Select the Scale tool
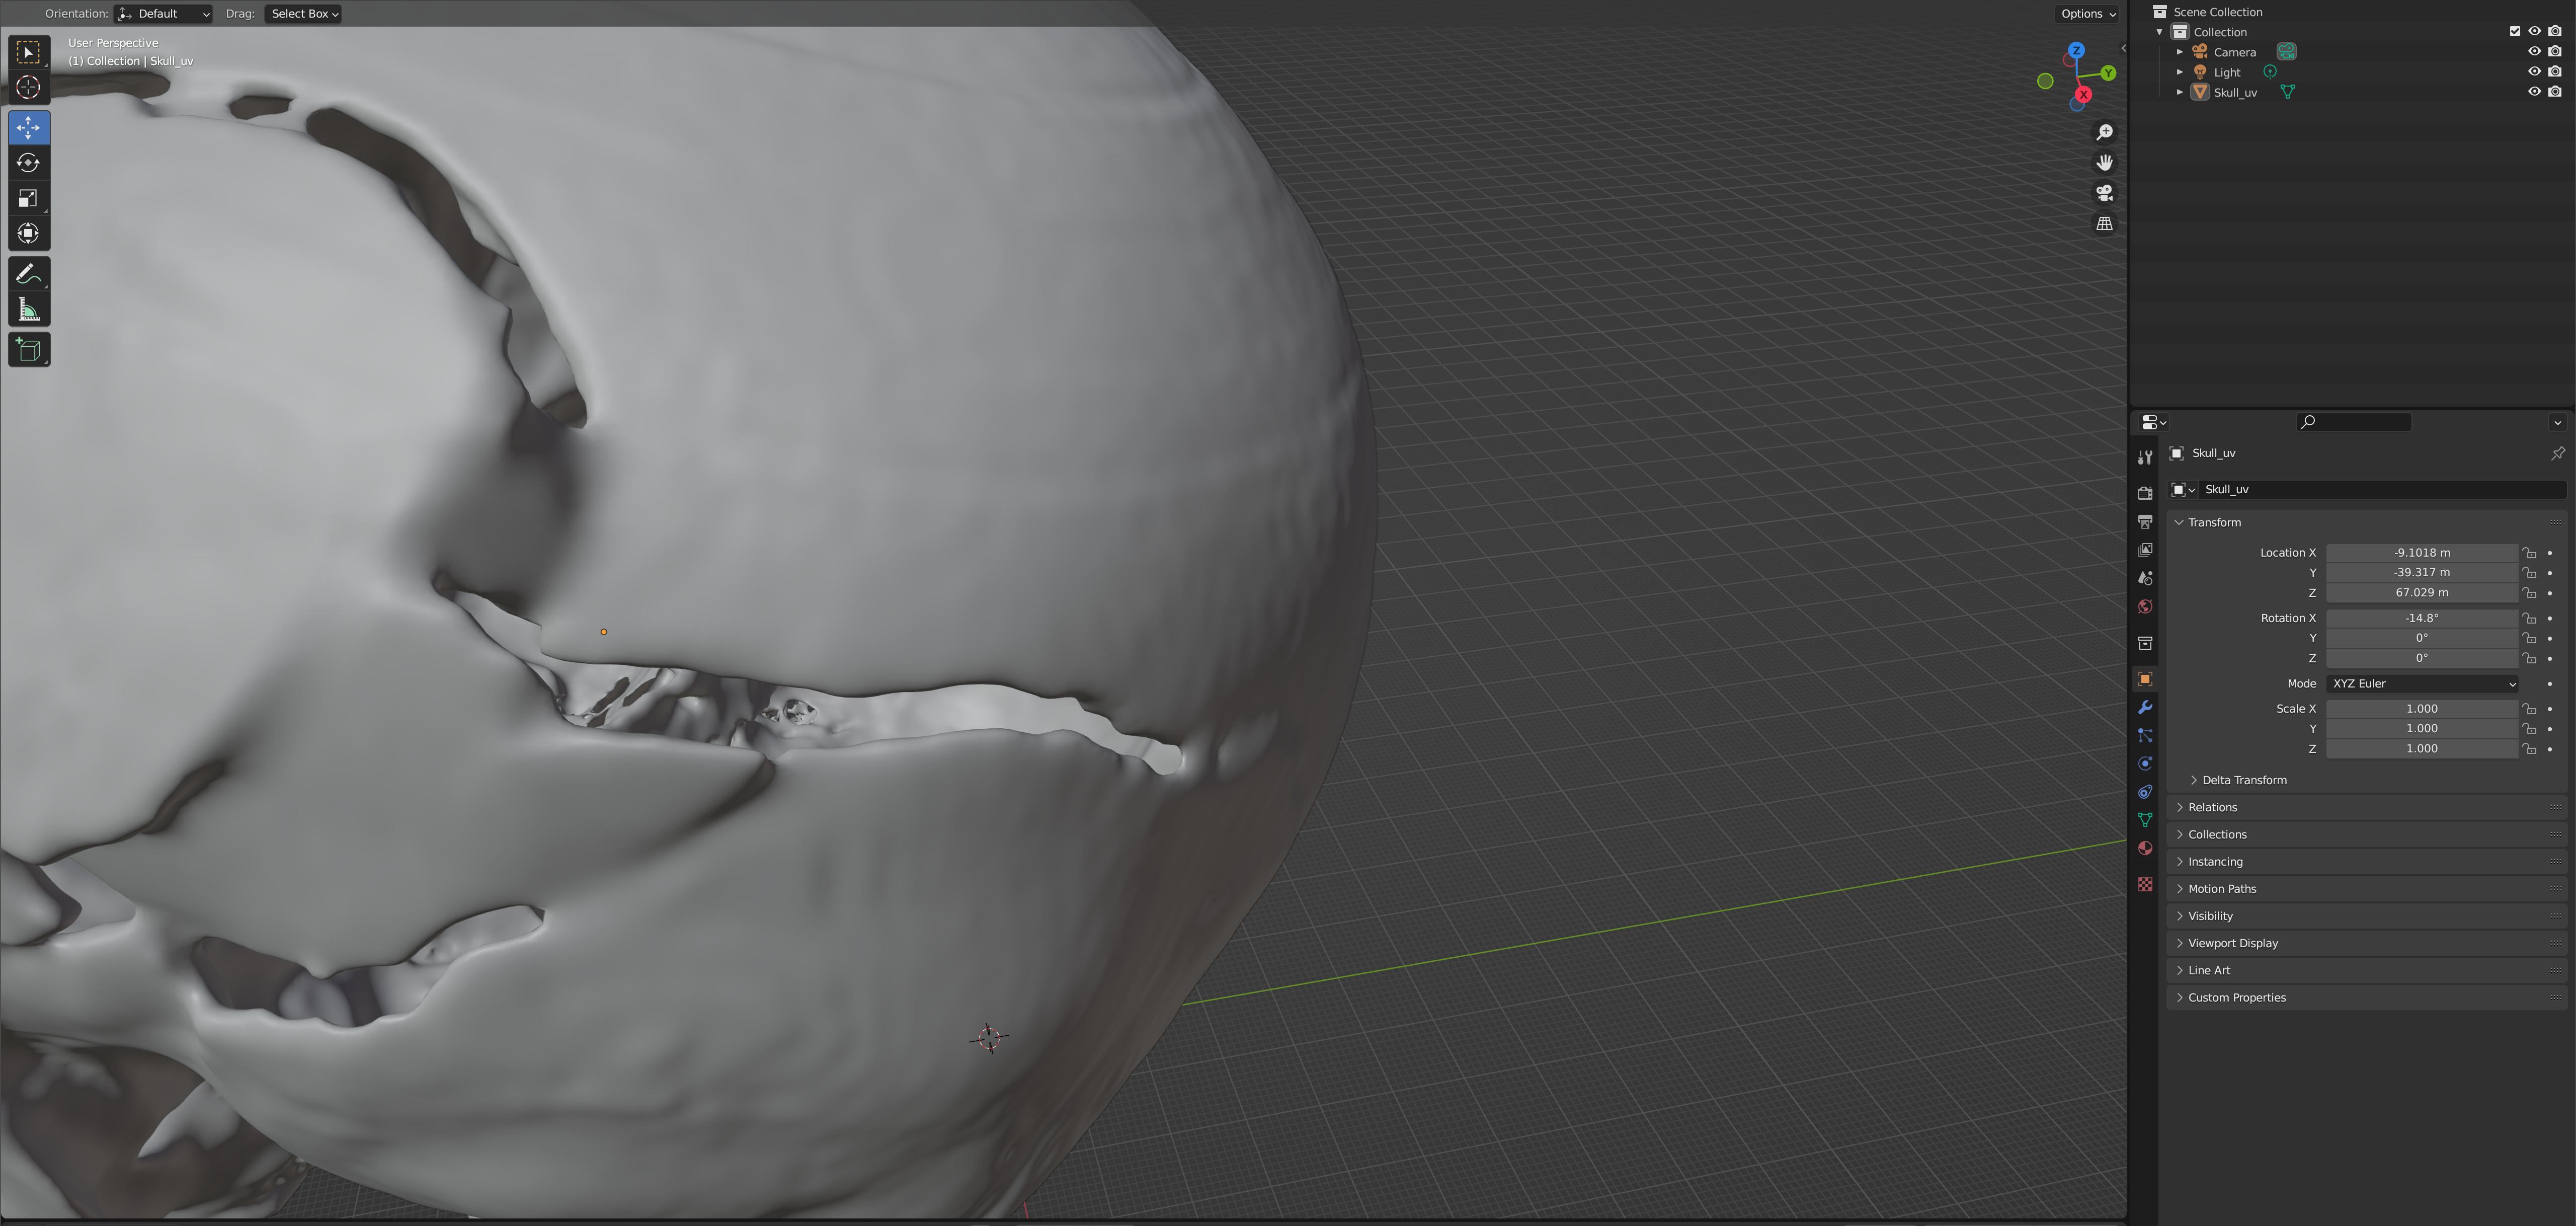The width and height of the screenshot is (2576, 1226). tap(28, 198)
